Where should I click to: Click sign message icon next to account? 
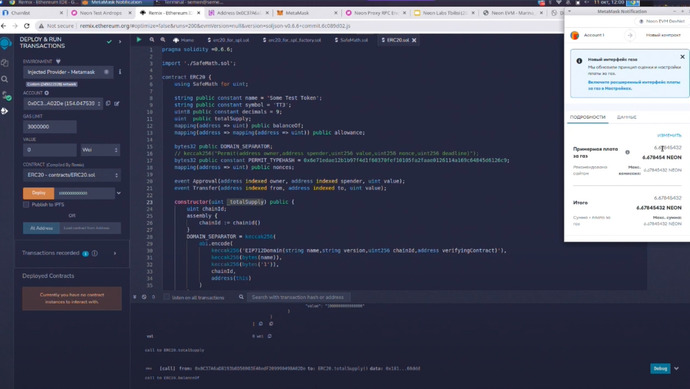[117, 103]
